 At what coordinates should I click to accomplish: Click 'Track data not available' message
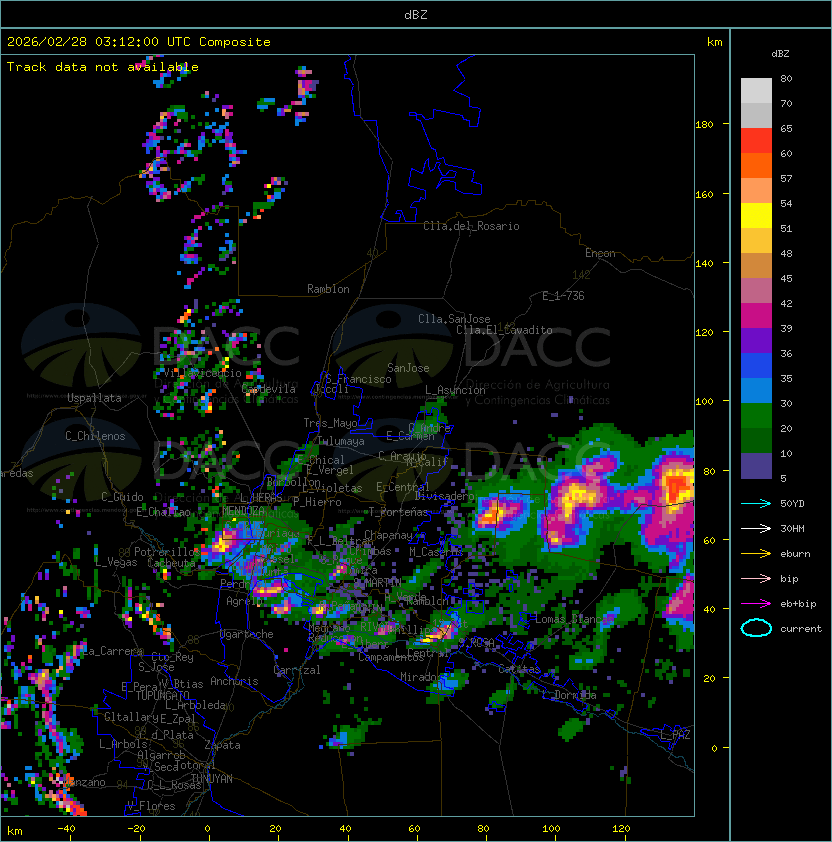point(103,67)
